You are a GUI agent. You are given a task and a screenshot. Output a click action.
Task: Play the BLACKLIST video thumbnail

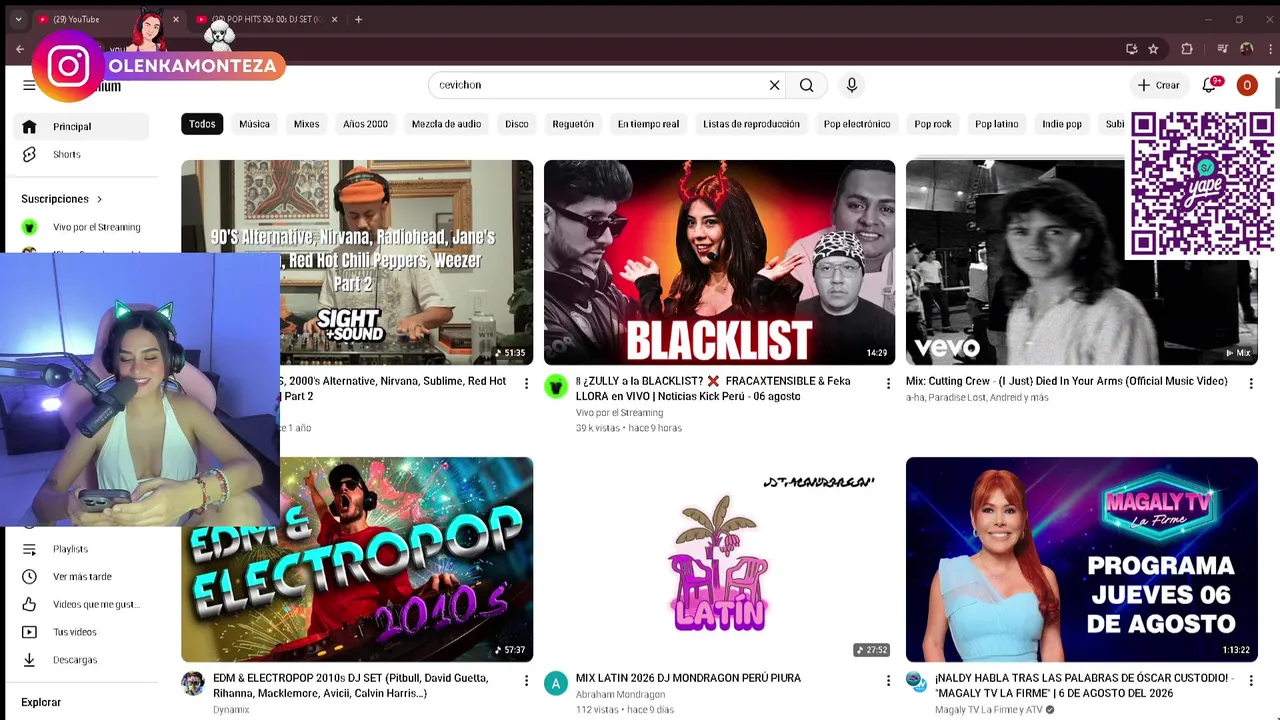[x=719, y=262]
